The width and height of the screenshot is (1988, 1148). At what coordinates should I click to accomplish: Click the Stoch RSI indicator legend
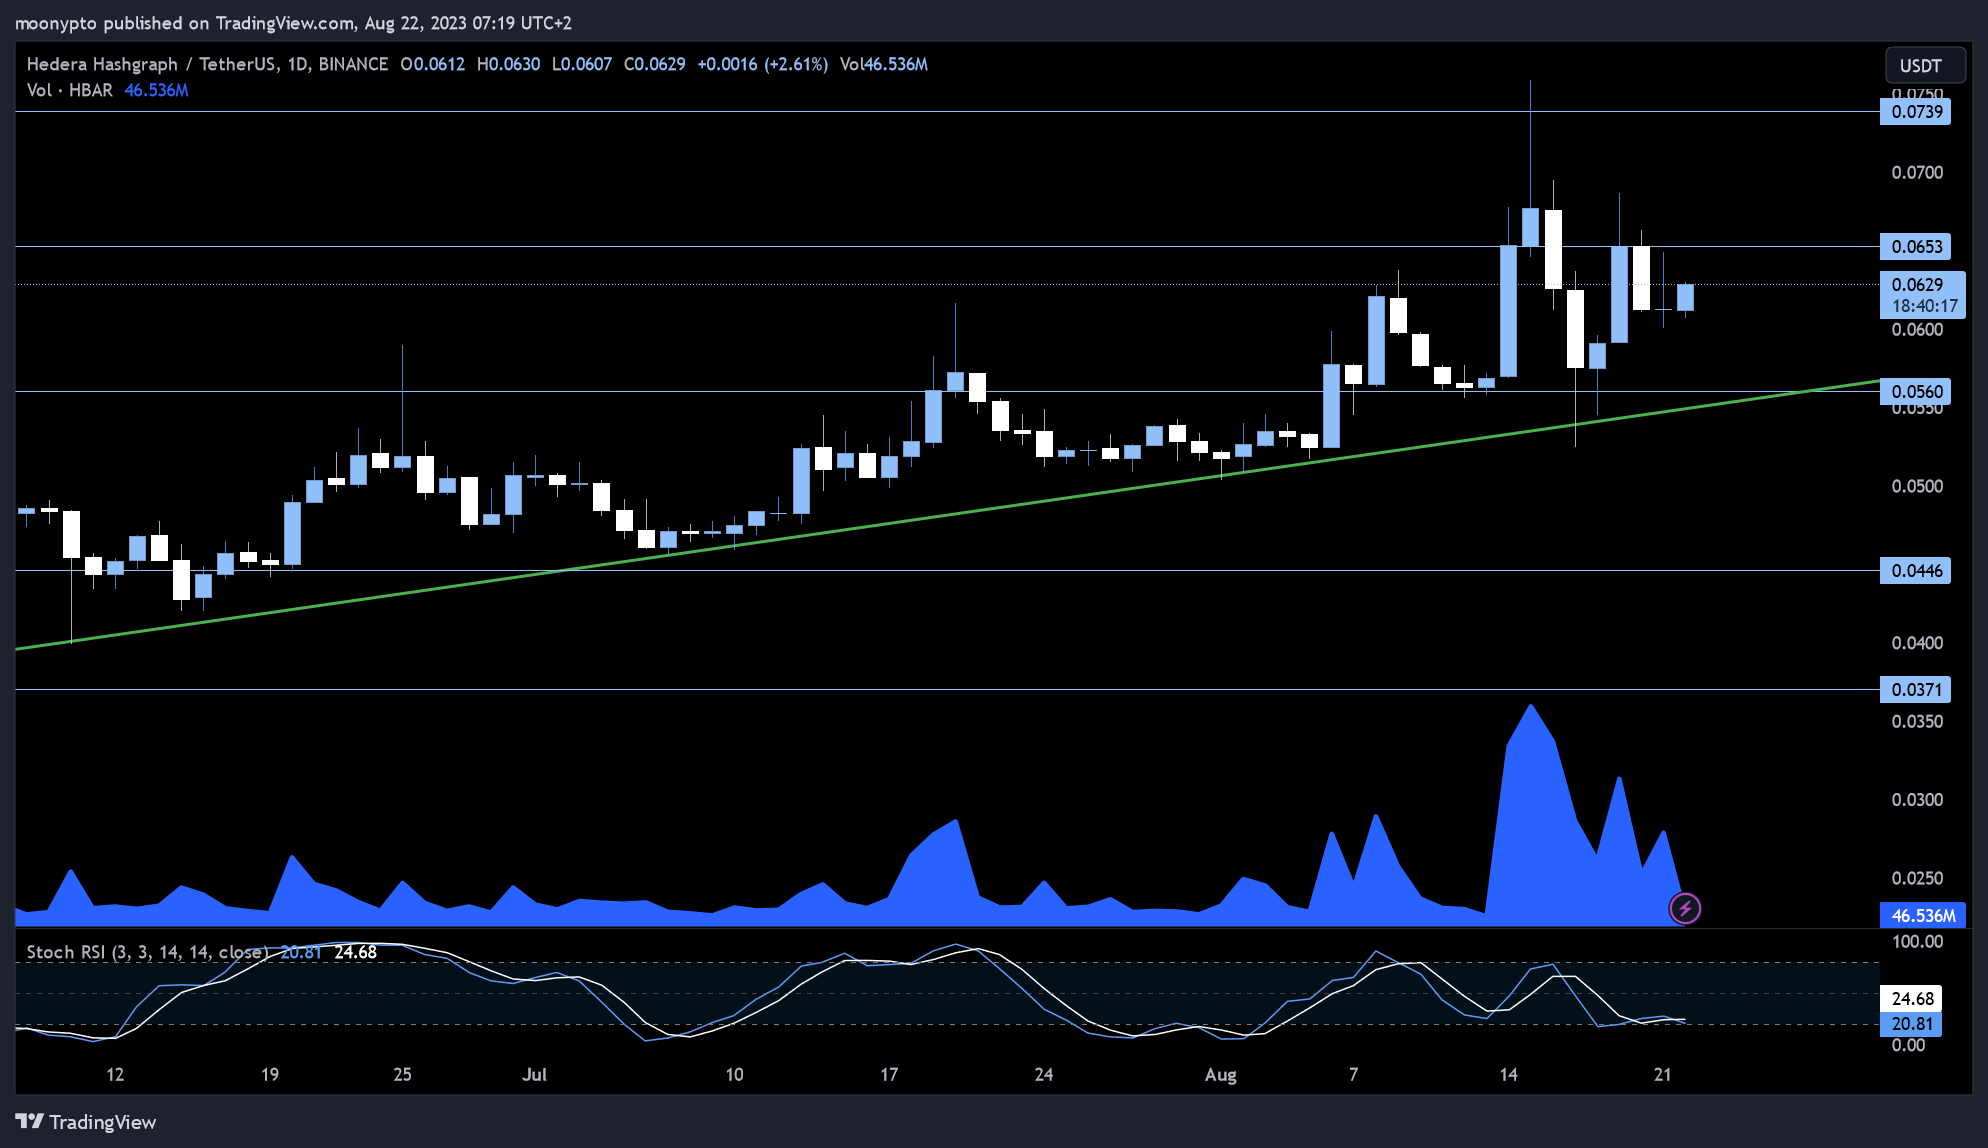(147, 952)
